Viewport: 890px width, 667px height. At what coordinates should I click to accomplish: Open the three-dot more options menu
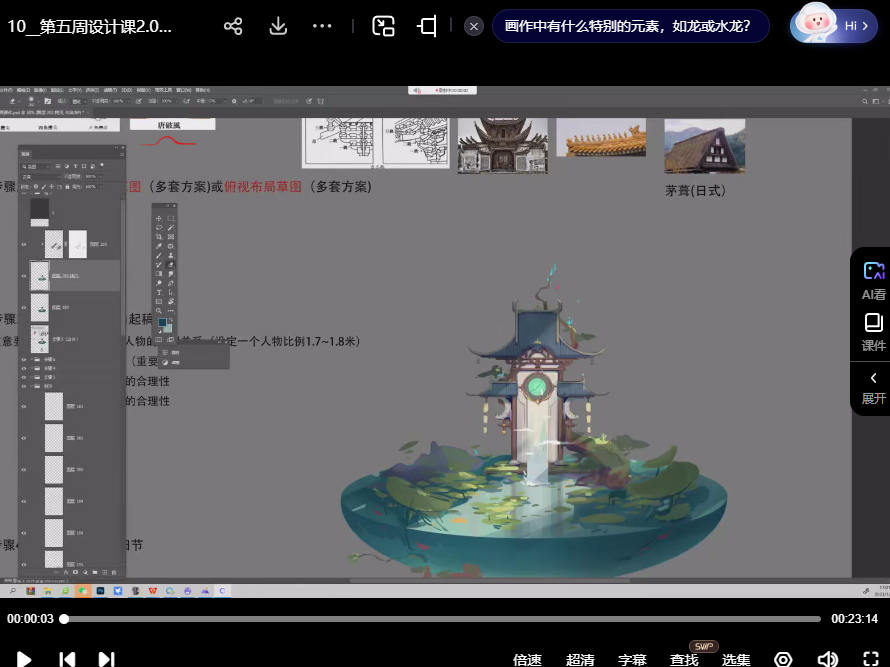point(322,26)
